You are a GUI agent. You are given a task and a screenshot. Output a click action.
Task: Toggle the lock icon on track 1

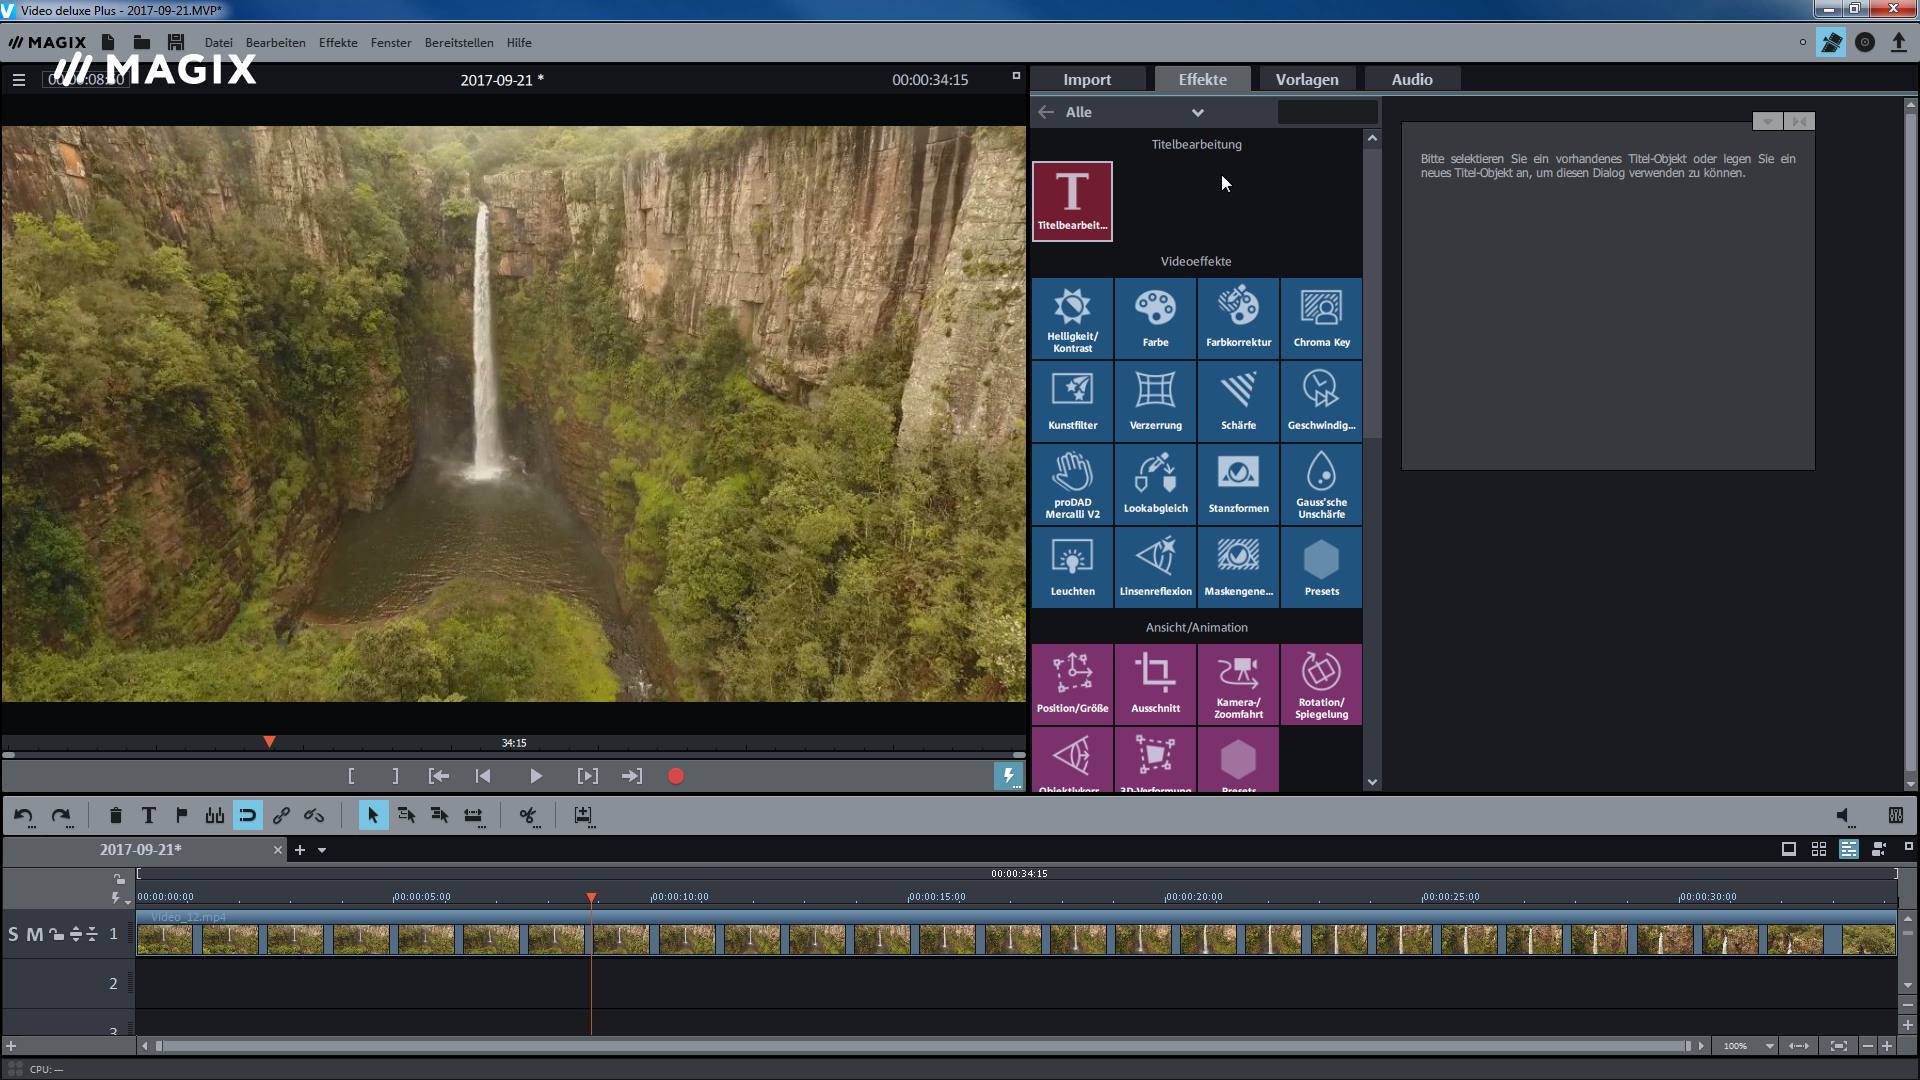(56, 934)
